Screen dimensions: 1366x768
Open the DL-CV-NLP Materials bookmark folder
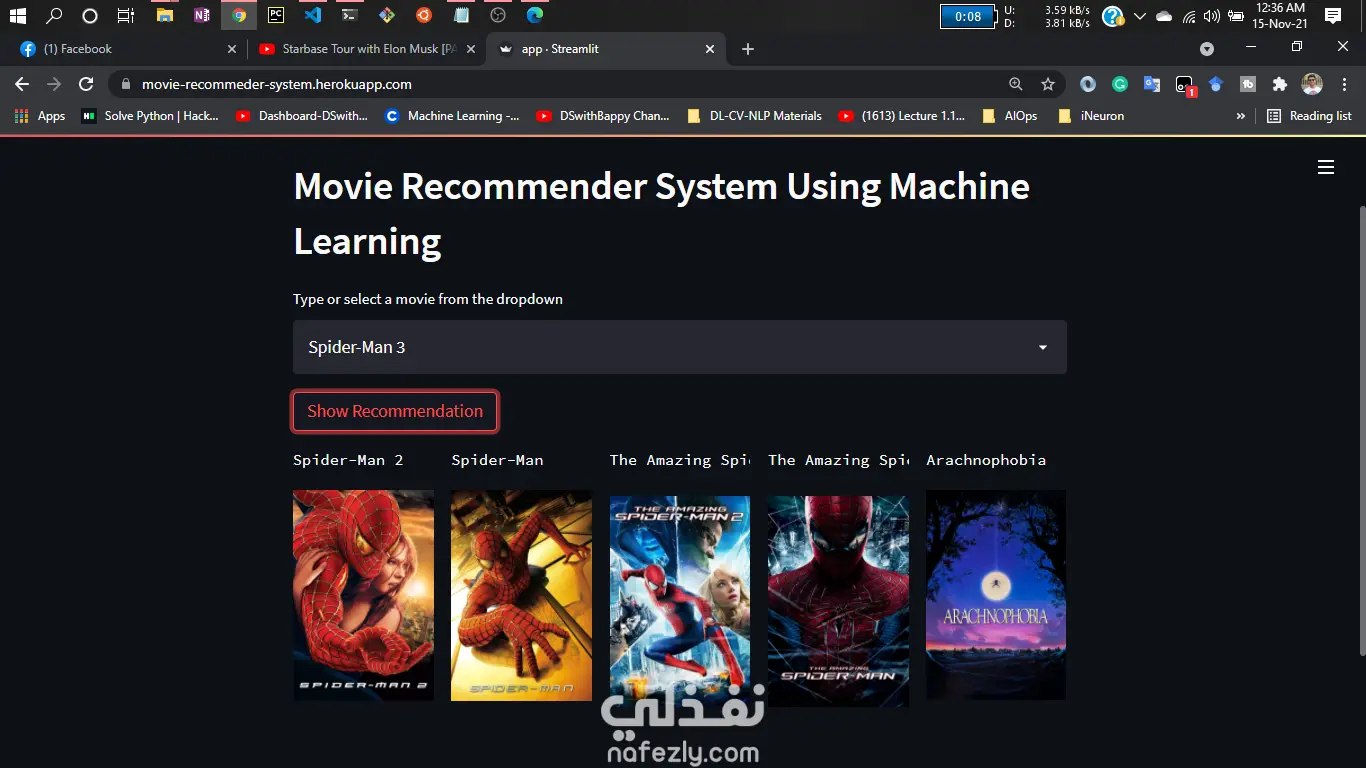point(755,116)
